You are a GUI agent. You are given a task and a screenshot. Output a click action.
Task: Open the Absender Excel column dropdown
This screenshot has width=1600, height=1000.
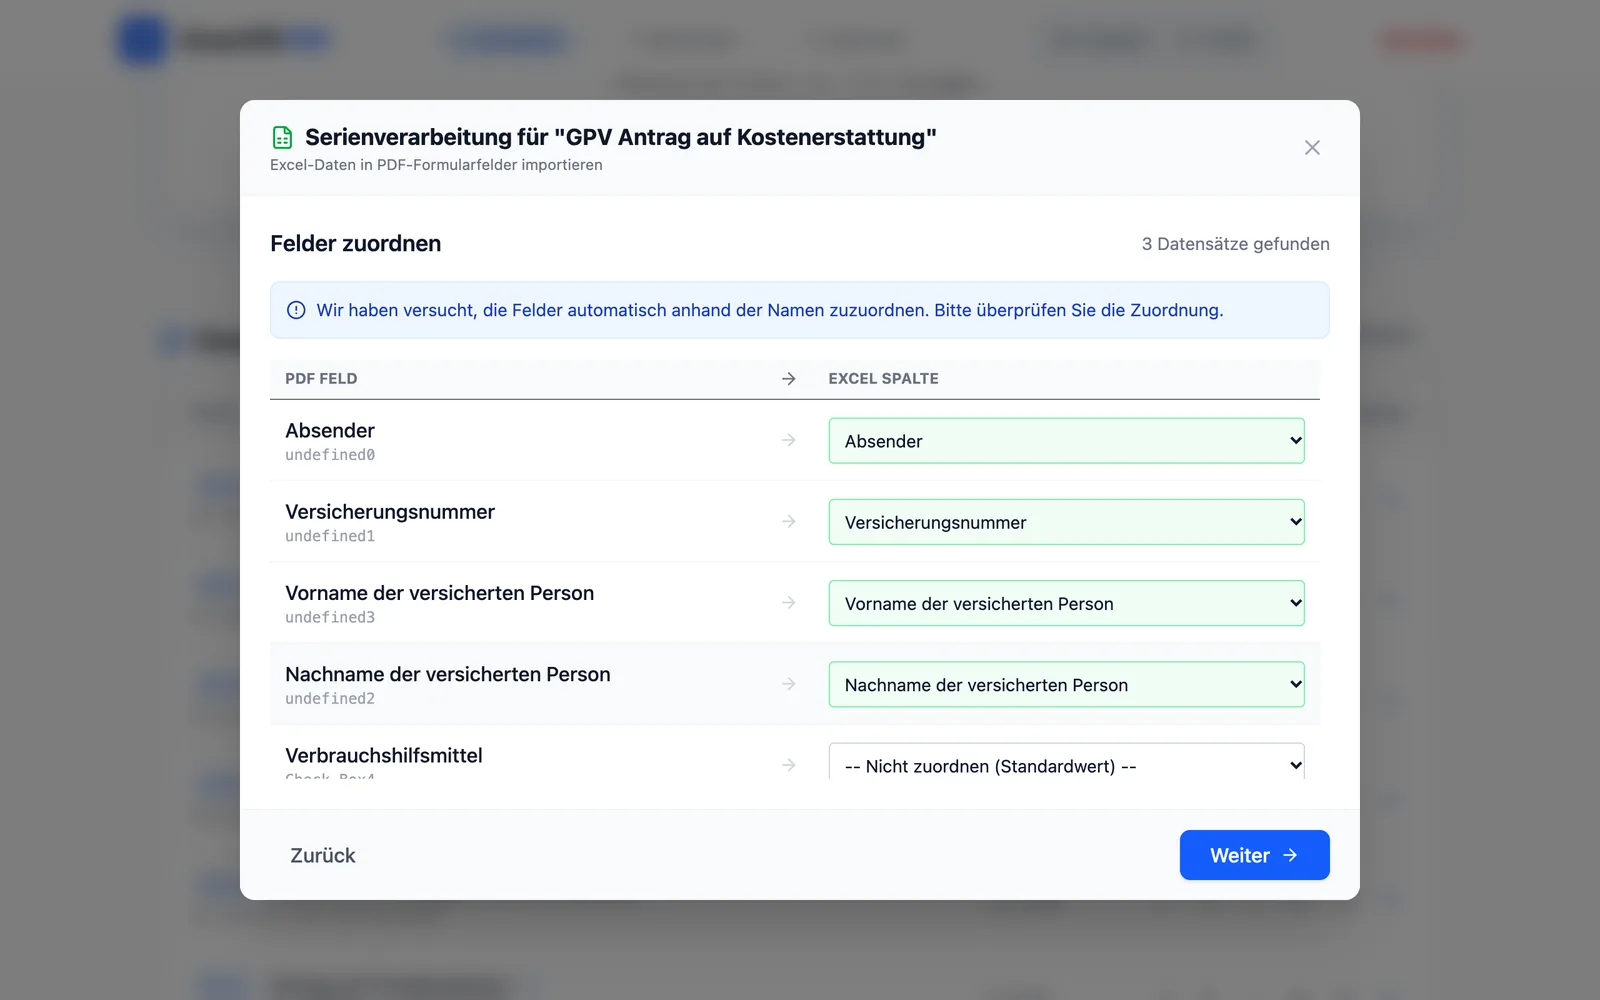[1066, 441]
